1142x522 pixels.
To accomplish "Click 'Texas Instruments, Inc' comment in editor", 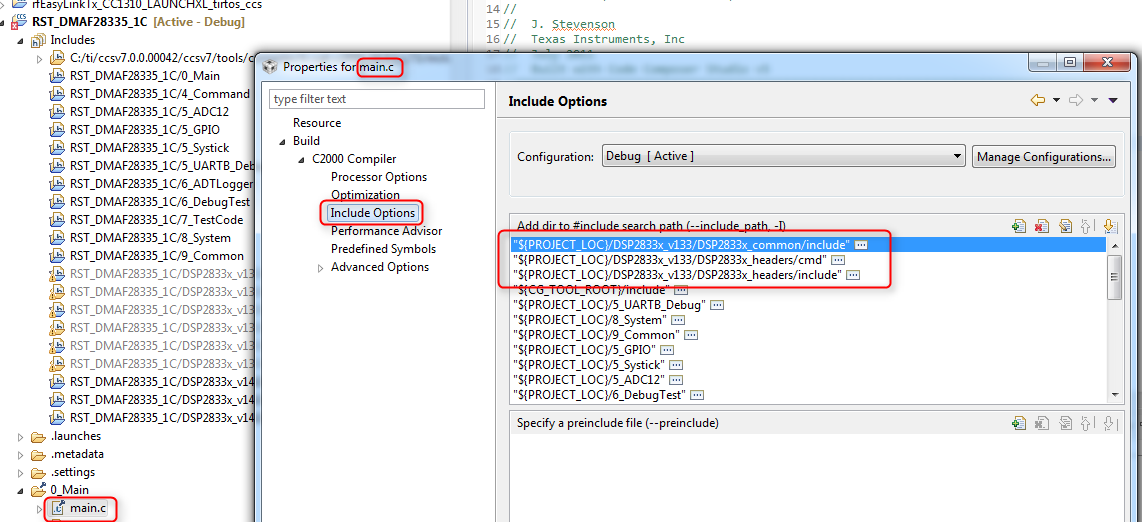I will point(607,39).
